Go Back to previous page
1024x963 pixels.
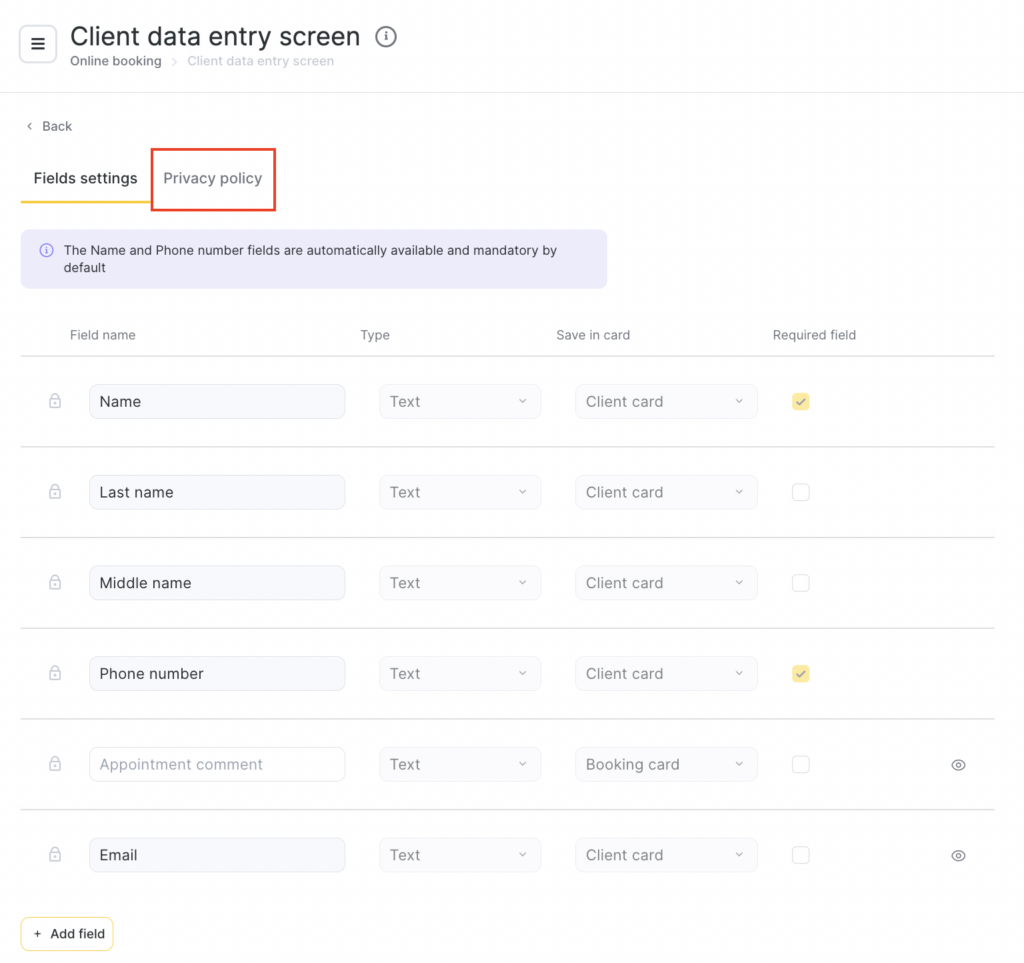(x=49, y=126)
